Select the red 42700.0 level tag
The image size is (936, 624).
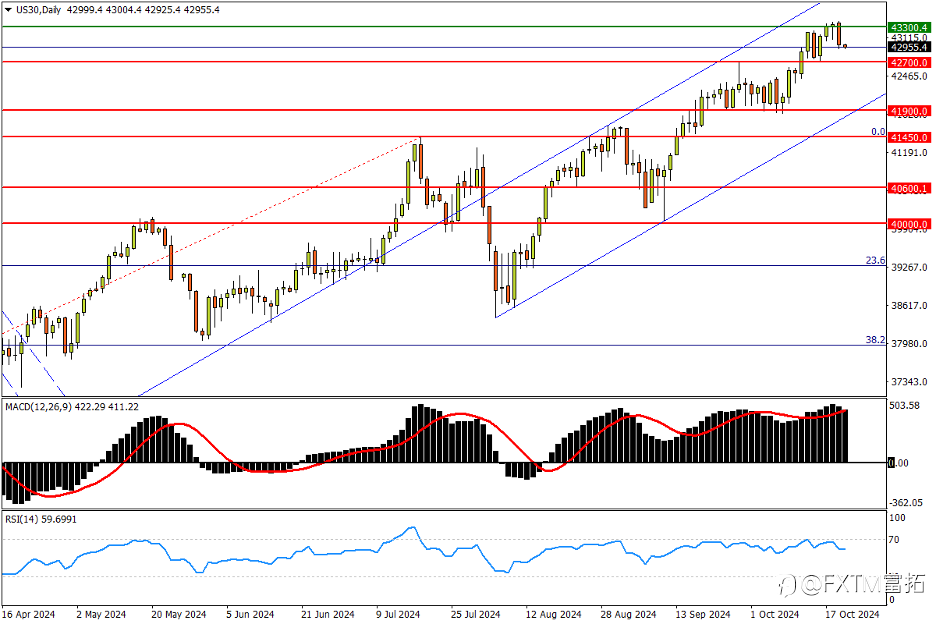tap(909, 63)
